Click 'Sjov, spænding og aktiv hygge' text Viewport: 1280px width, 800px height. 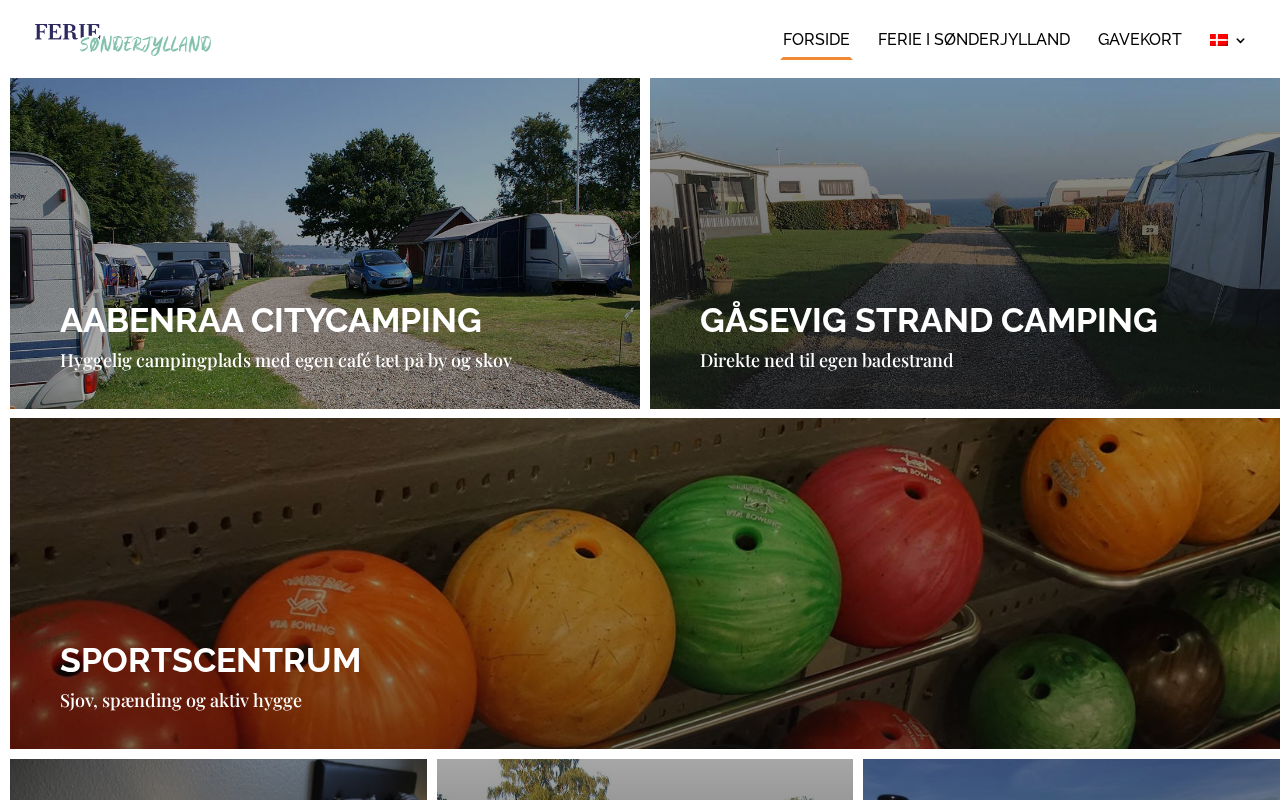coord(181,700)
